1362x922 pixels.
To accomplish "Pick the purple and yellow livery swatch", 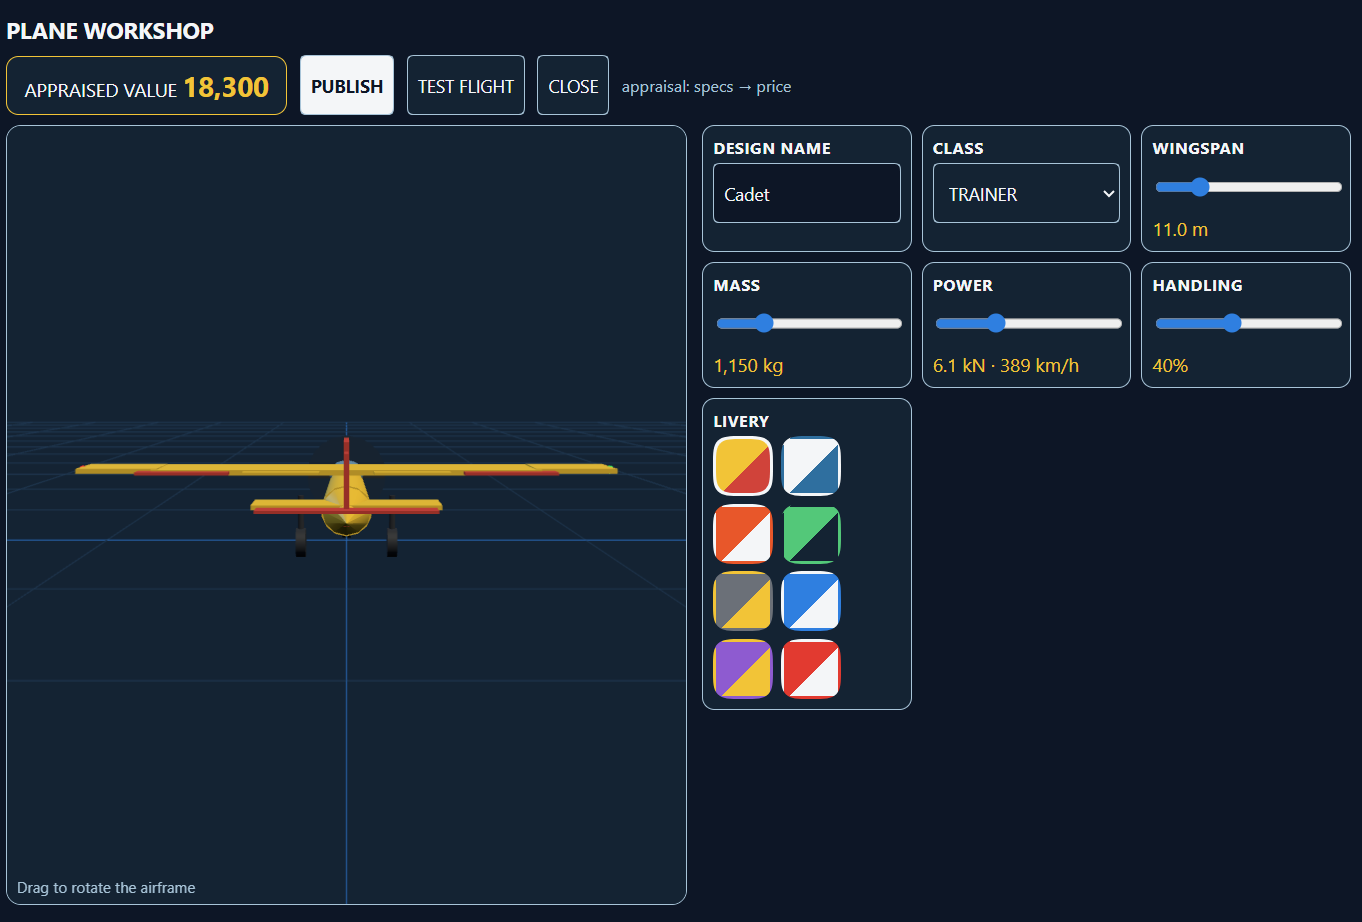I will (743, 669).
